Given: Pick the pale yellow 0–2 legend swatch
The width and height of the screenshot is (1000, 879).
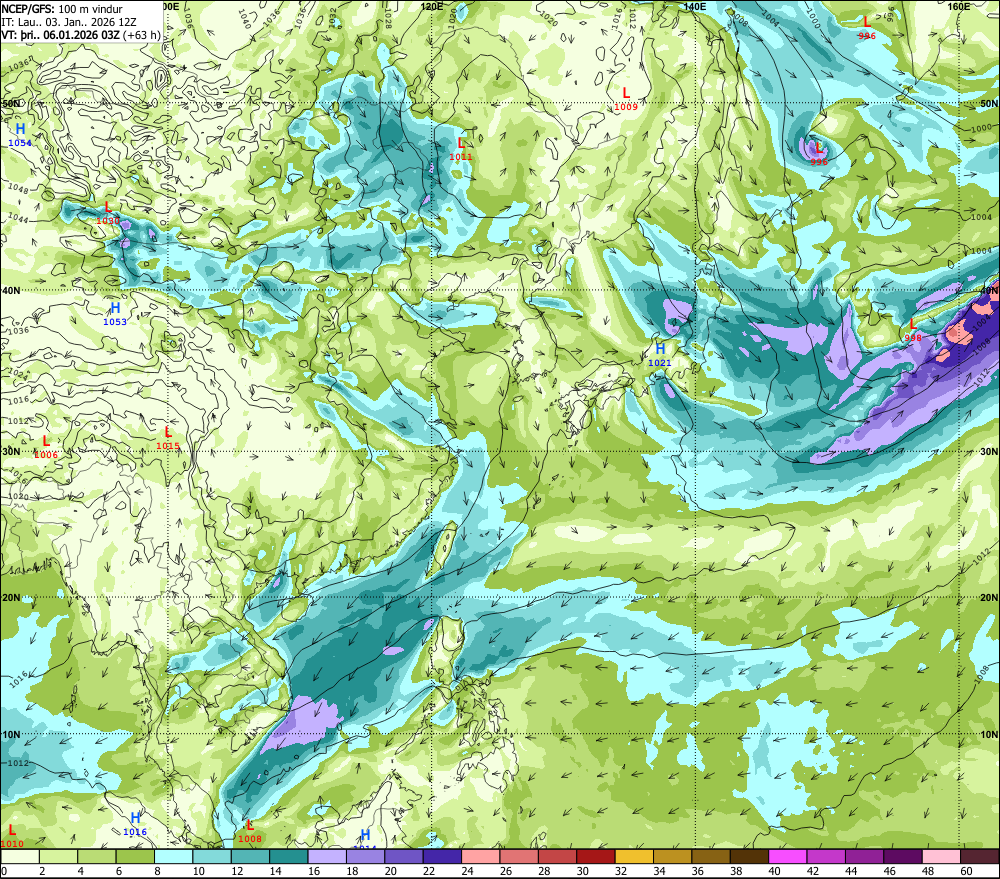Looking at the screenshot, I should click(20, 856).
